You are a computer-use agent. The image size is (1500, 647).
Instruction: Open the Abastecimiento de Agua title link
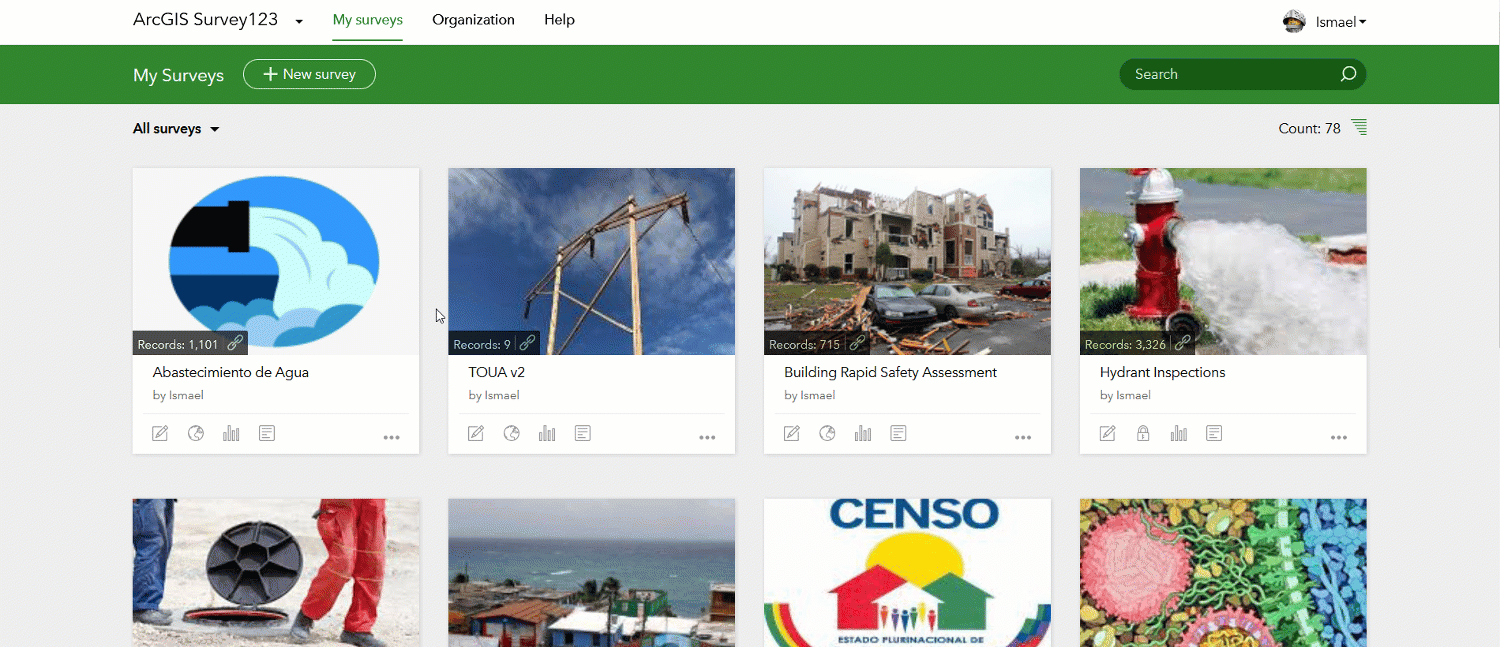[x=231, y=372]
